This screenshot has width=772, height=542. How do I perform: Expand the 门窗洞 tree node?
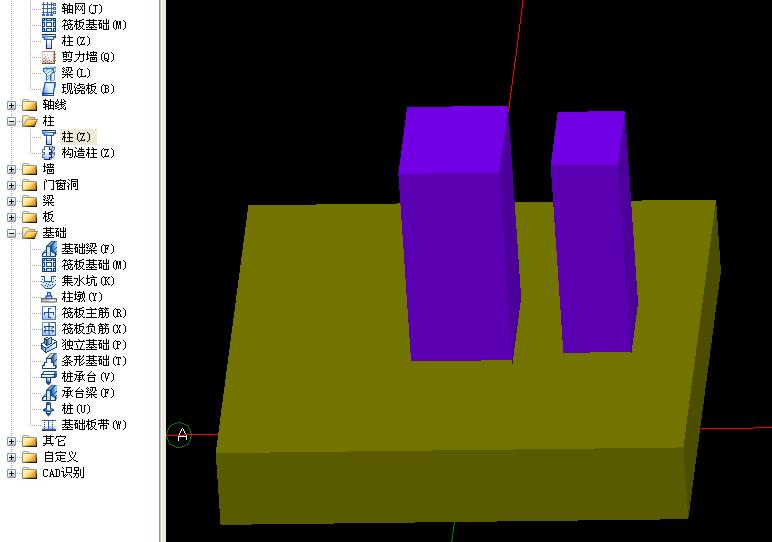point(11,185)
